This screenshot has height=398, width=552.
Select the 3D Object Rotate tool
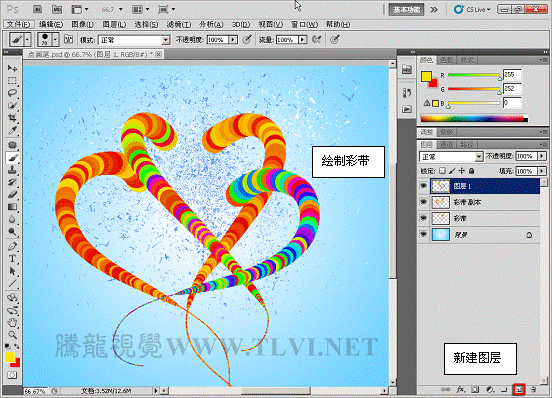(x=12, y=298)
